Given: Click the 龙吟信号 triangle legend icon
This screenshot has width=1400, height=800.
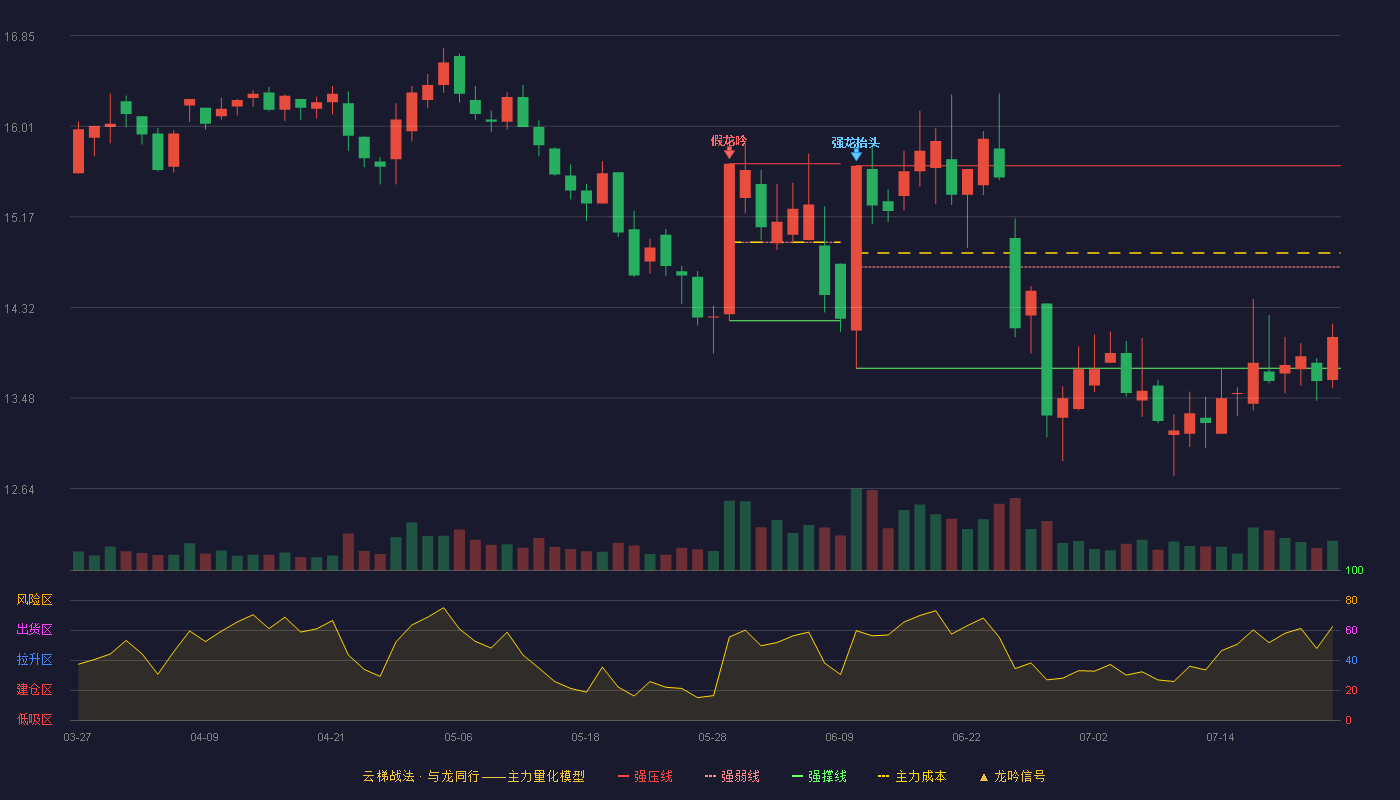Looking at the screenshot, I should click(983, 777).
